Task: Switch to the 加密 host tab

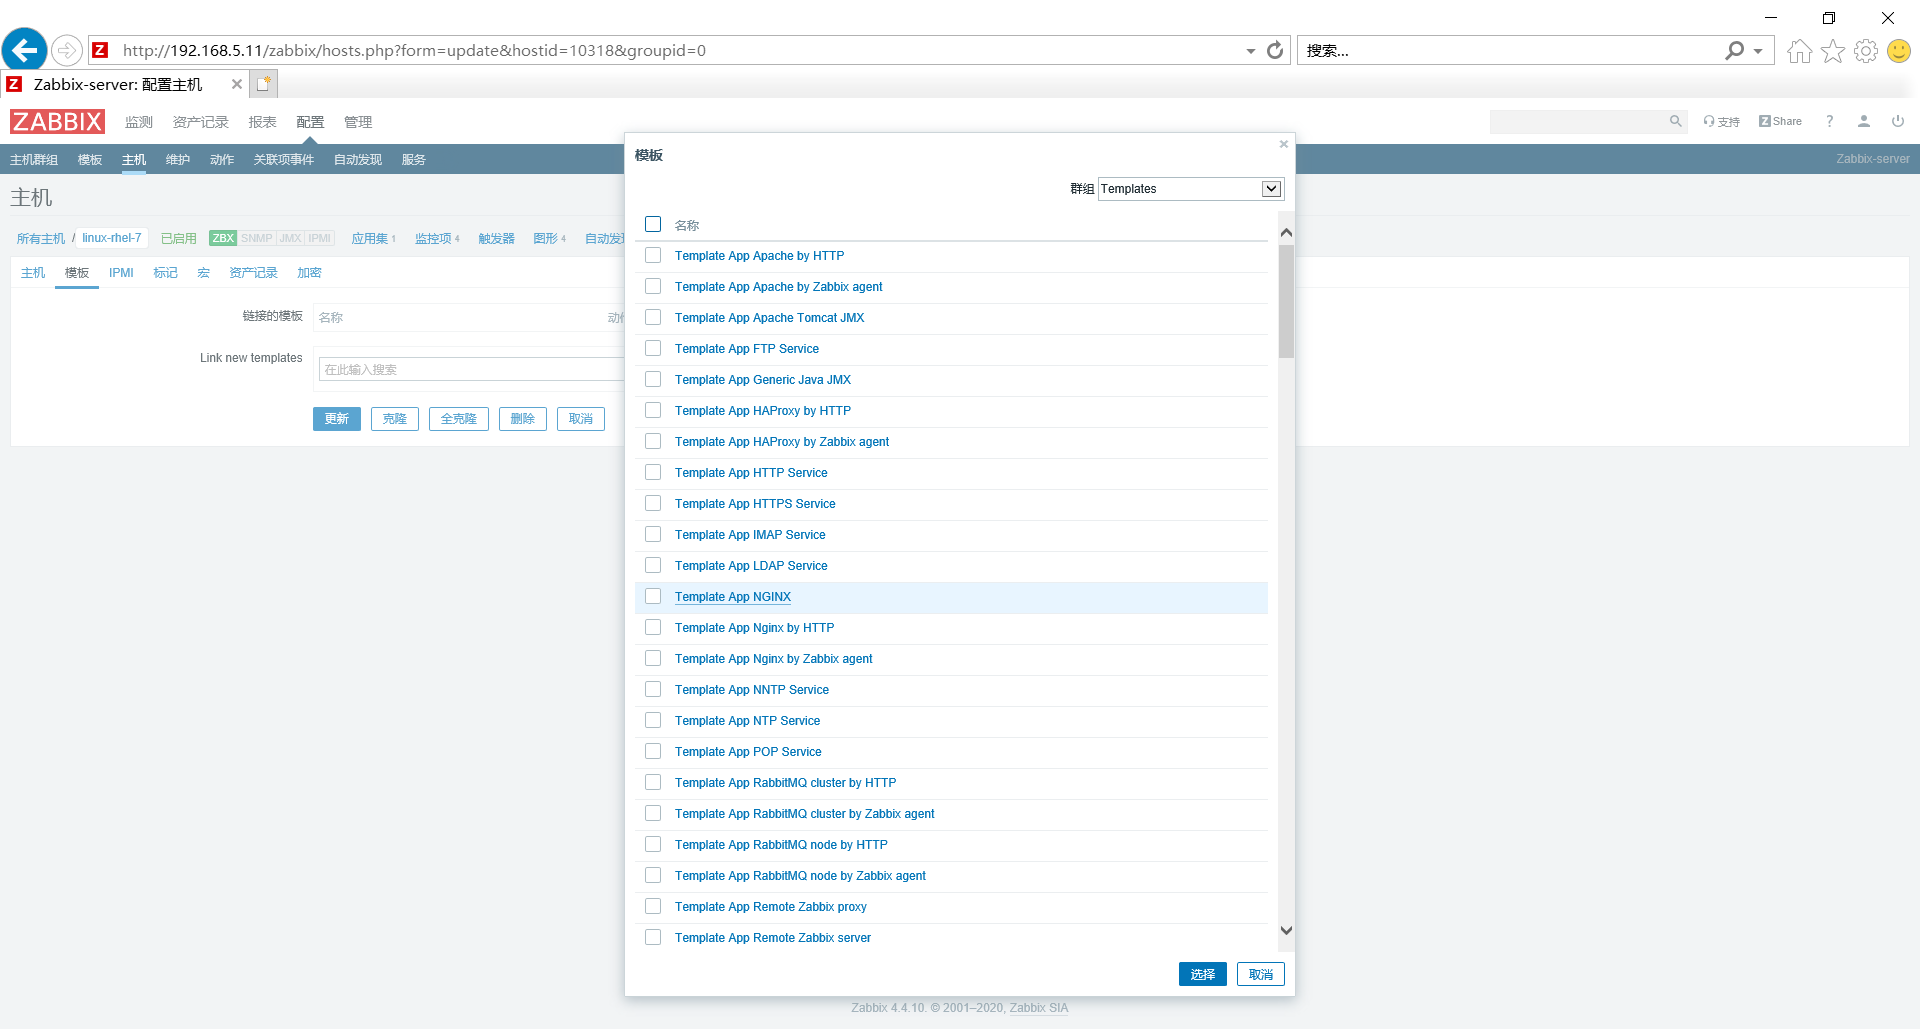Action: coord(309,273)
